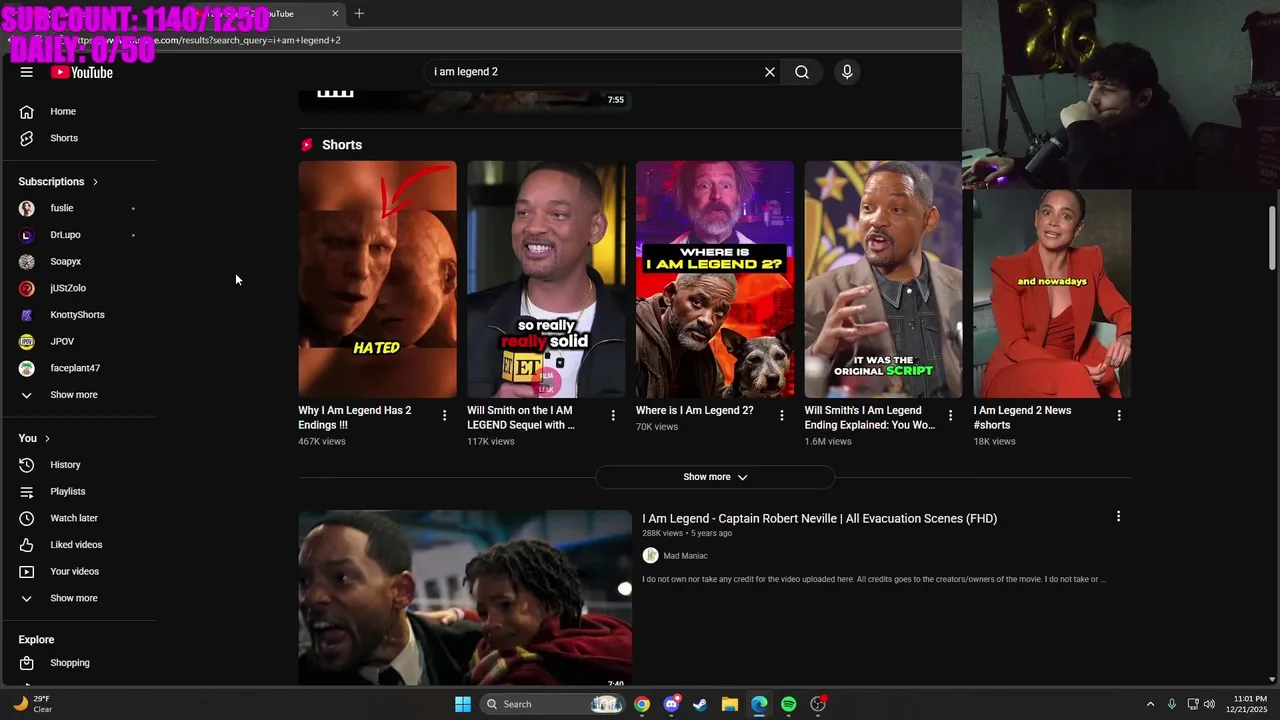This screenshot has width=1280, height=720.
Task: Open 'Will Smith on the I AM LEGEND Sequel' title
Action: (521, 417)
